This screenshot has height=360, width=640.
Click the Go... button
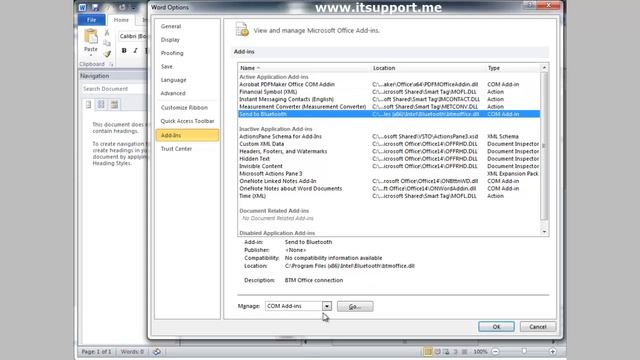[x=355, y=307]
